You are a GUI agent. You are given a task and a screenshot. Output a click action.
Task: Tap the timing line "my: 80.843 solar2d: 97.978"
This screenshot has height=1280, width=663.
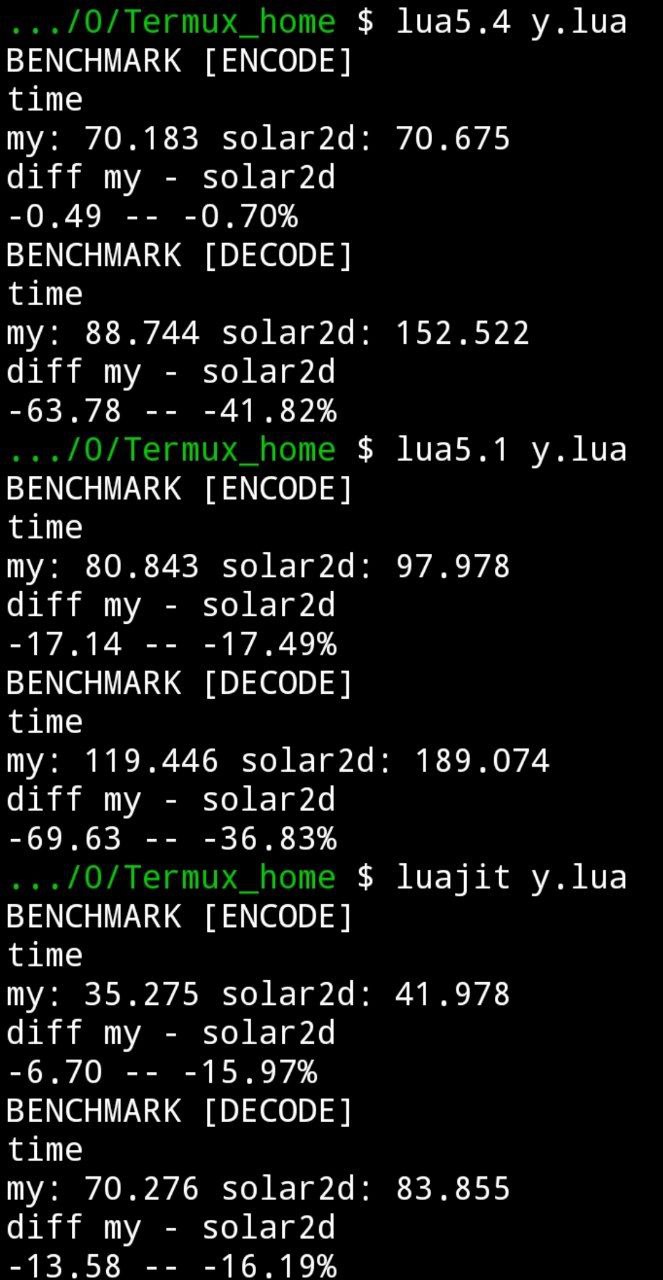(259, 566)
